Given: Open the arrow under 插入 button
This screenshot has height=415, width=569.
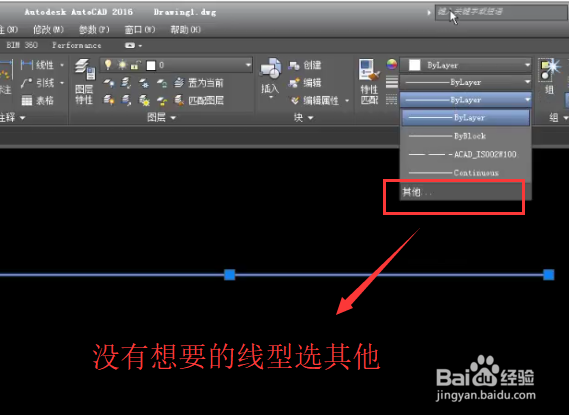Looking at the screenshot, I should click(270, 97).
